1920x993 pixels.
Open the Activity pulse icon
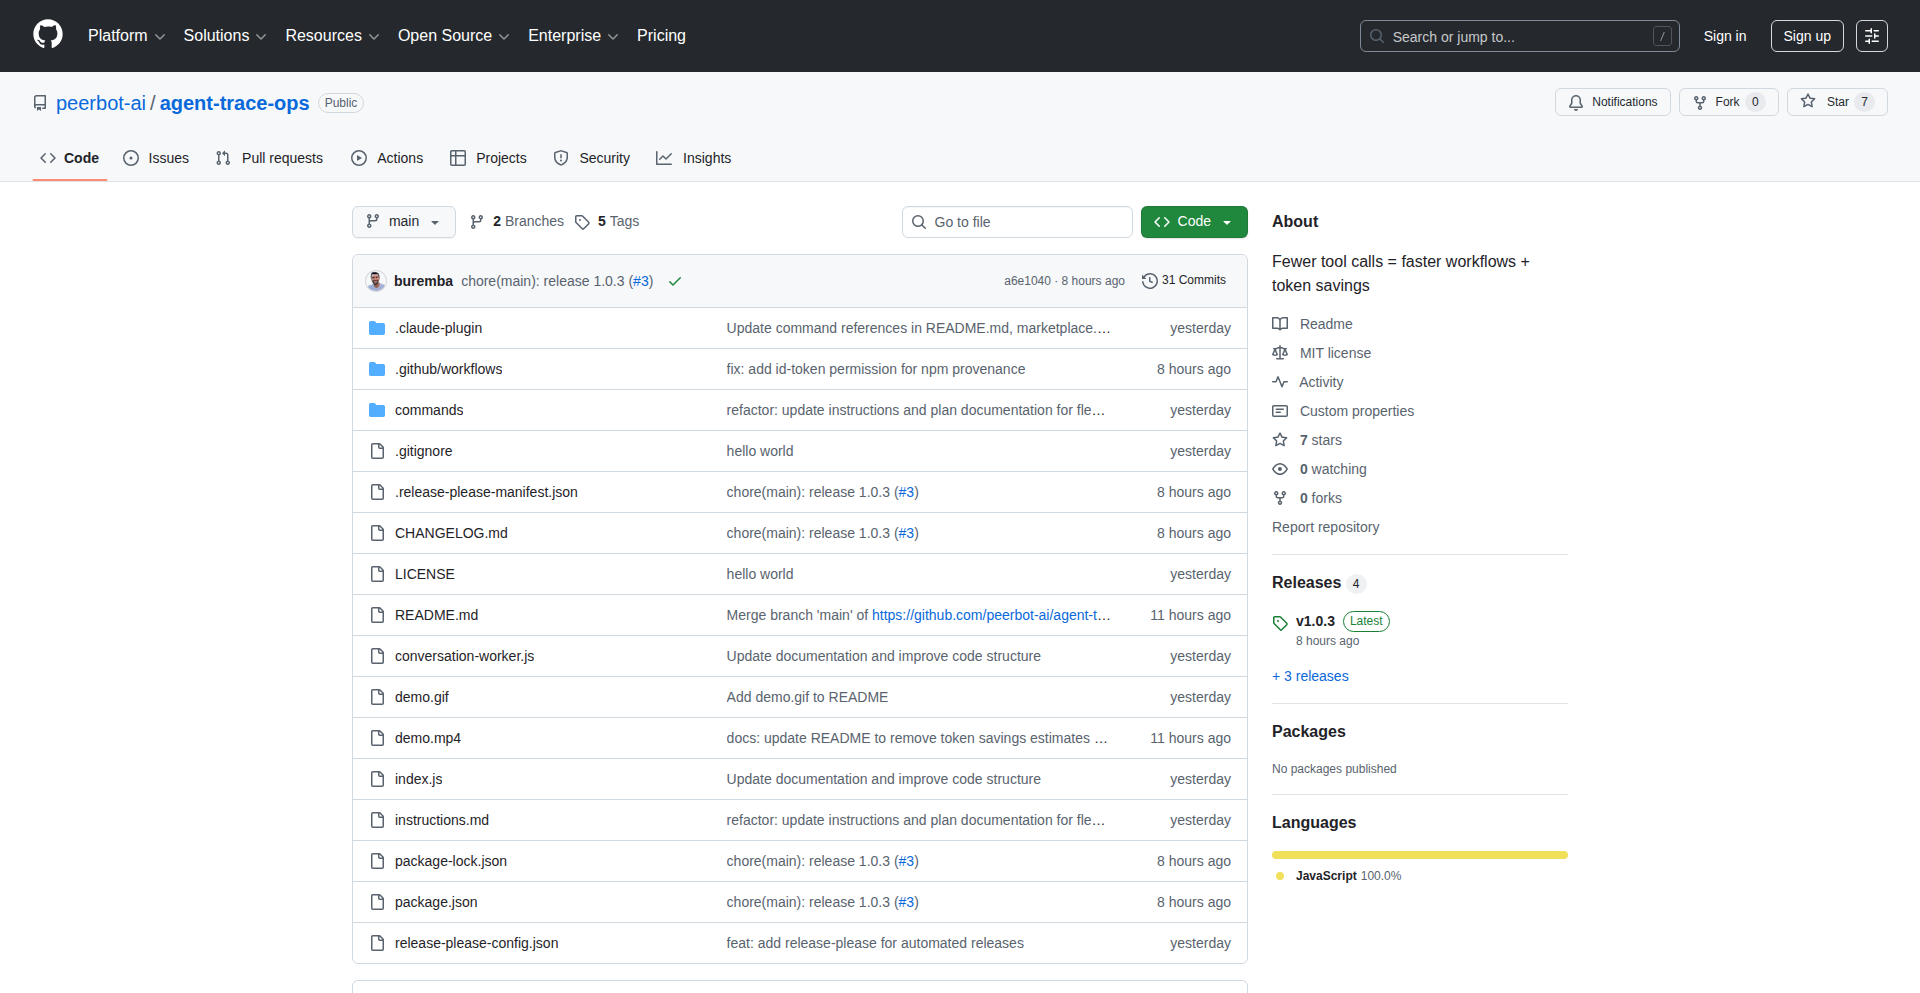point(1280,382)
